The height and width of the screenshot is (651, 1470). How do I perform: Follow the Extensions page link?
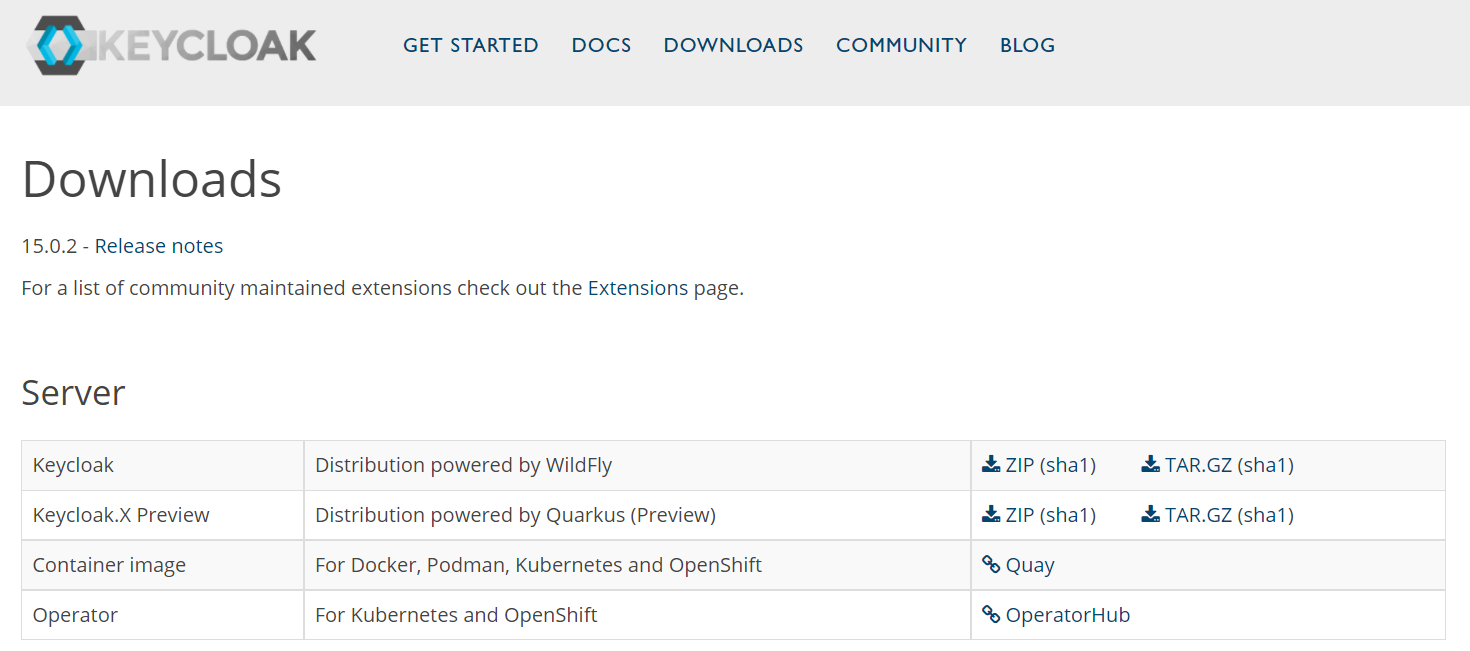pos(637,288)
